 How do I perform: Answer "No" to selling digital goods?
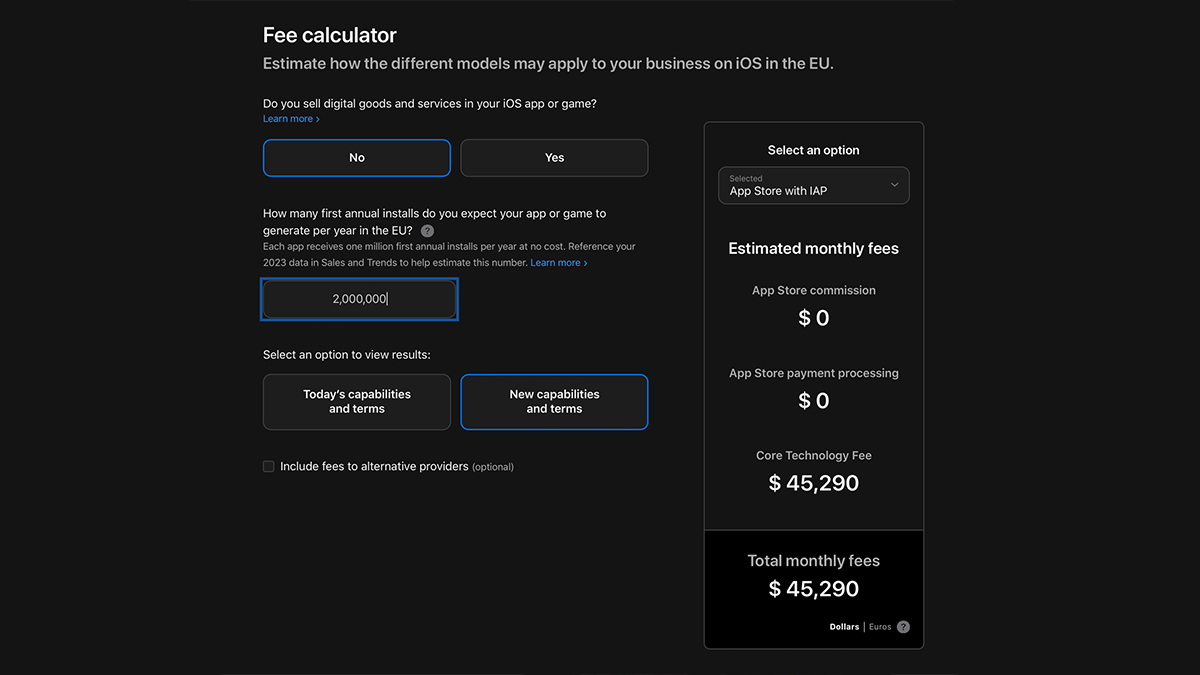click(357, 158)
